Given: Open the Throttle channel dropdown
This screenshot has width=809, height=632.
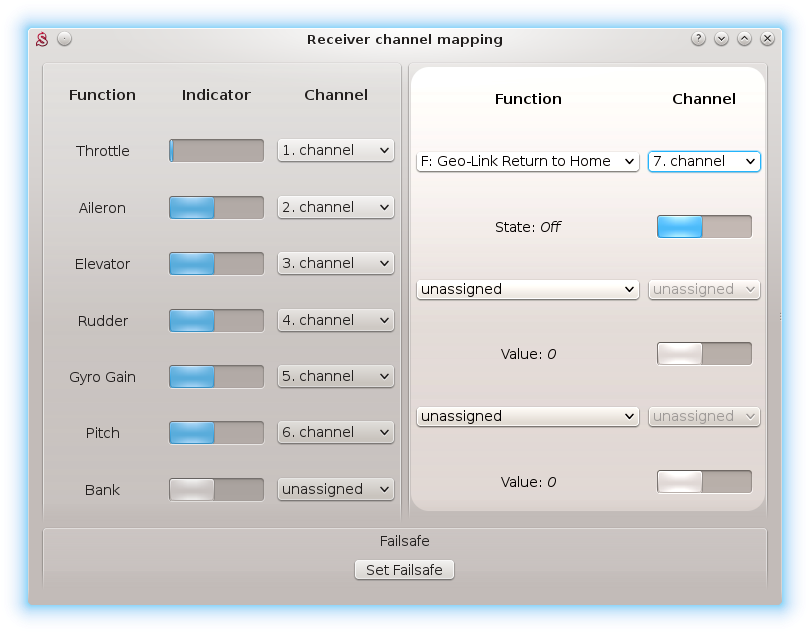Looking at the screenshot, I should click(336, 150).
